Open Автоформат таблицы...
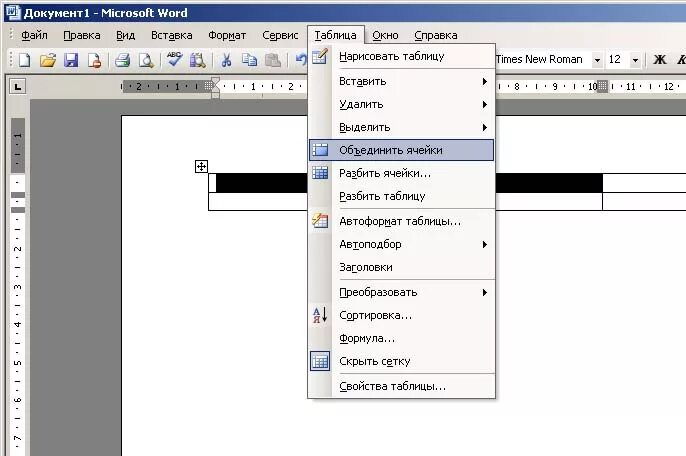686x456 pixels. click(402, 221)
